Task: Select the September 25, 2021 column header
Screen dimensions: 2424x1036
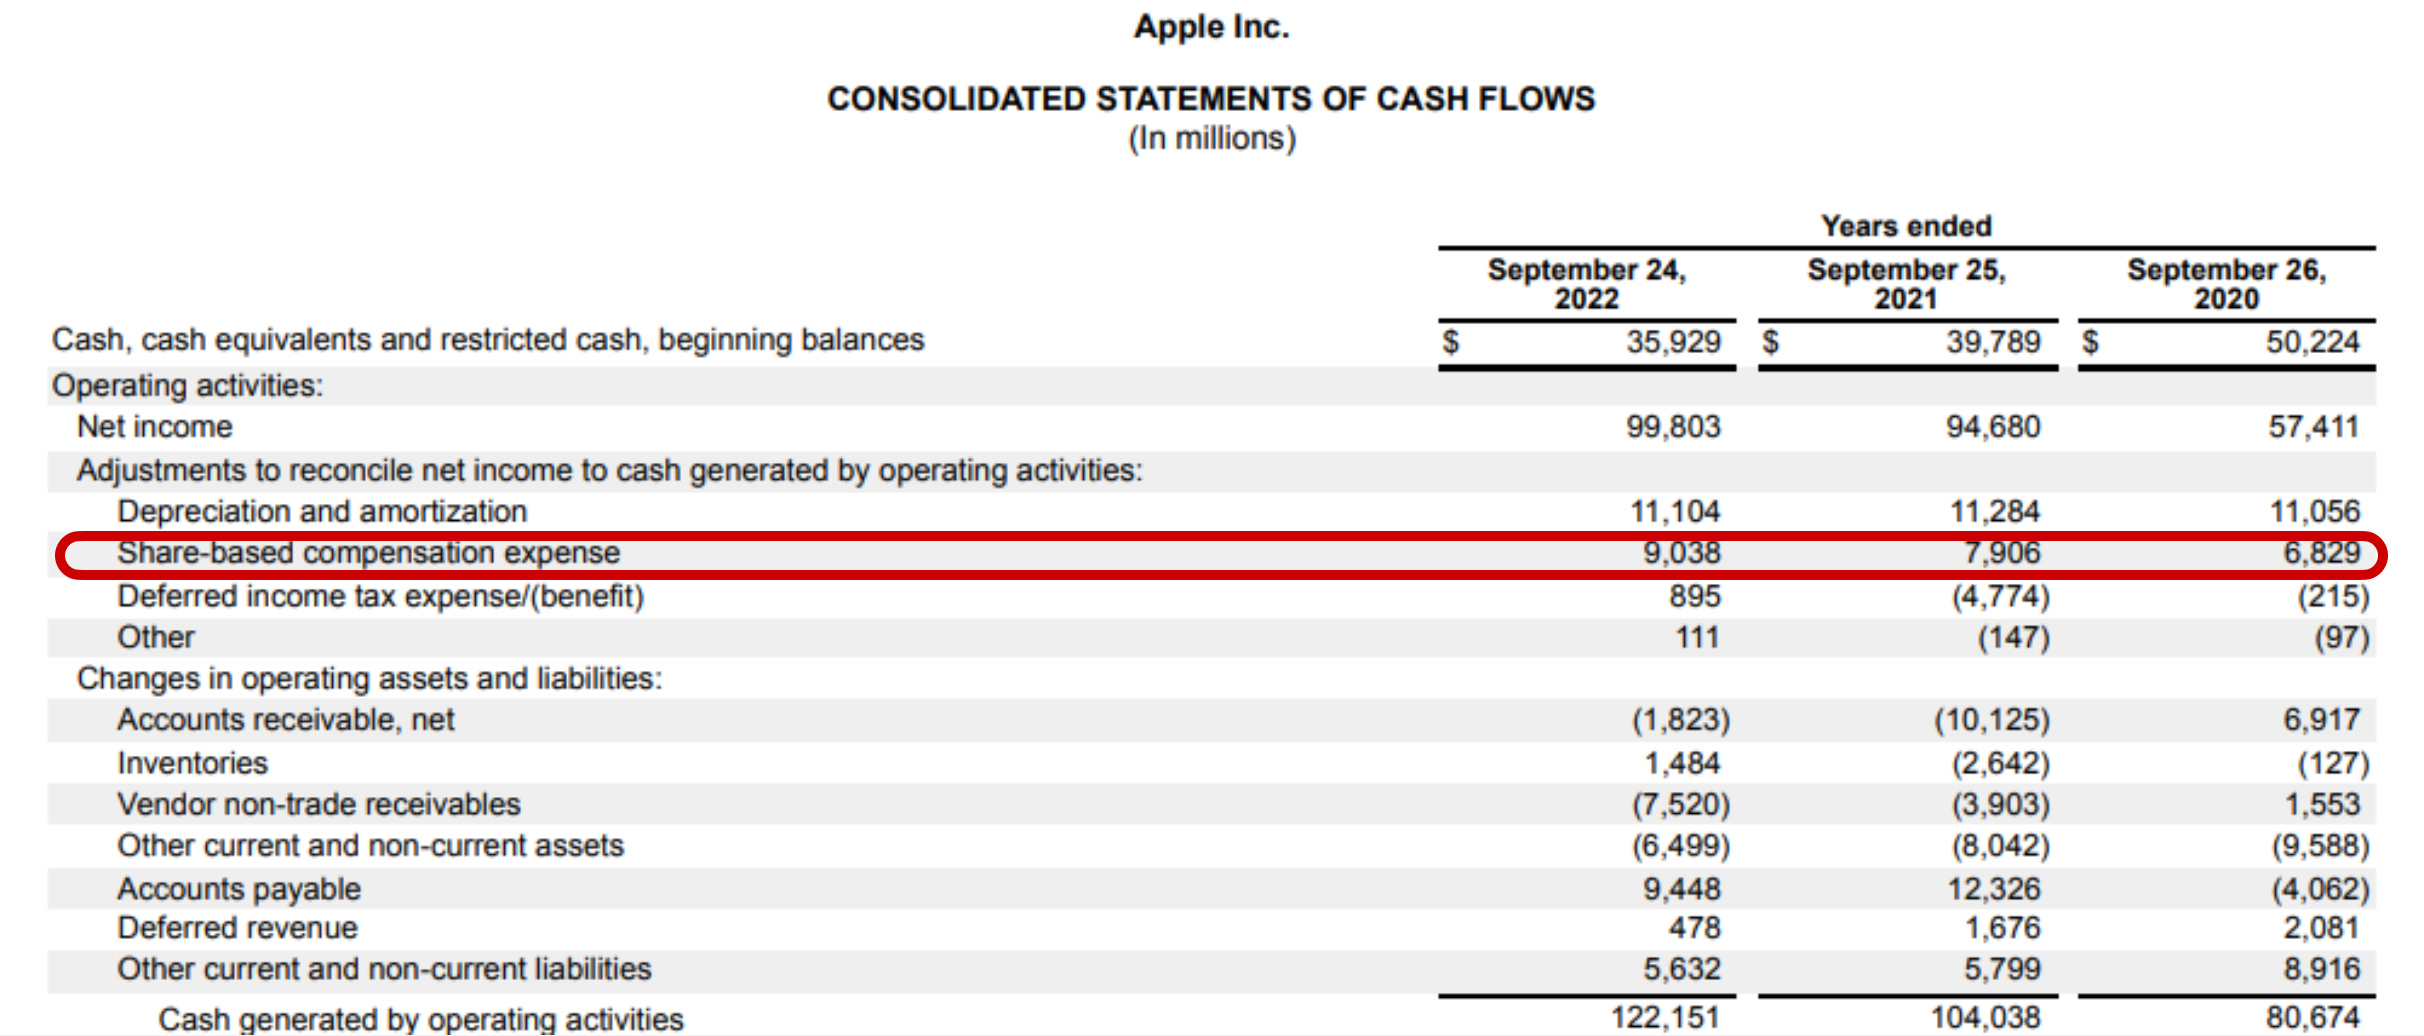Action: point(1906,284)
